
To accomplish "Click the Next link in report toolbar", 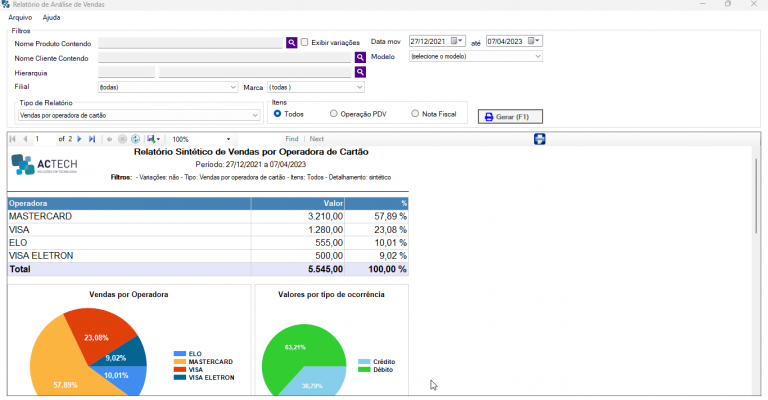I will pyautogui.click(x=316, y=139).
